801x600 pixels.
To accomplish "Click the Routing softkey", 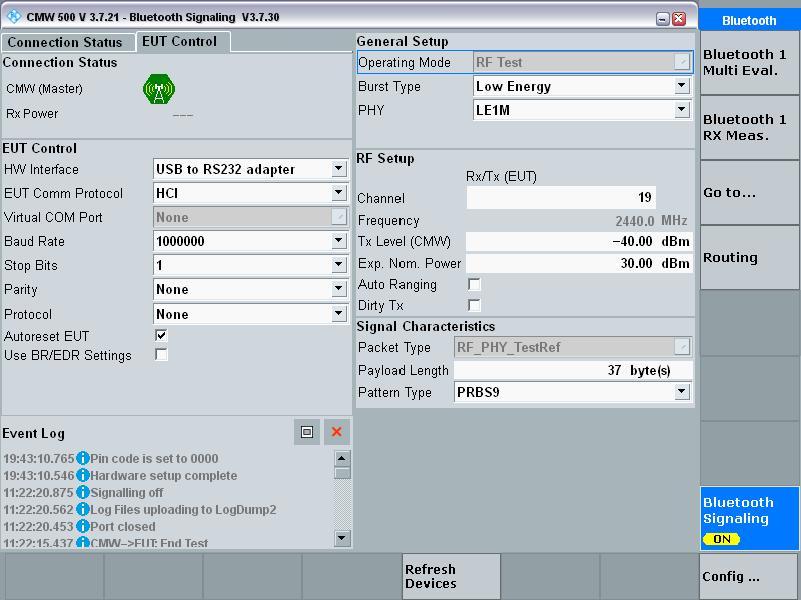I will tap(749, 258).
